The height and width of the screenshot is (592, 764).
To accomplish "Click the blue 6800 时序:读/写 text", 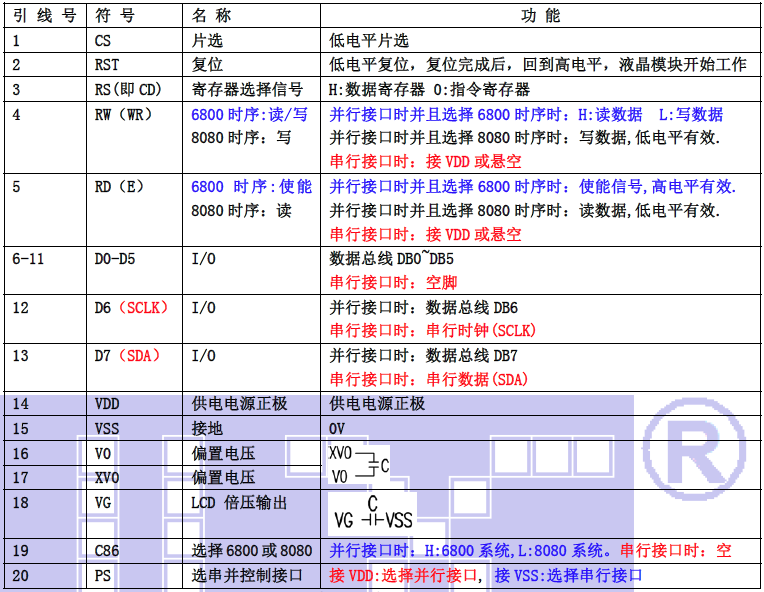I will coord(250,114).
